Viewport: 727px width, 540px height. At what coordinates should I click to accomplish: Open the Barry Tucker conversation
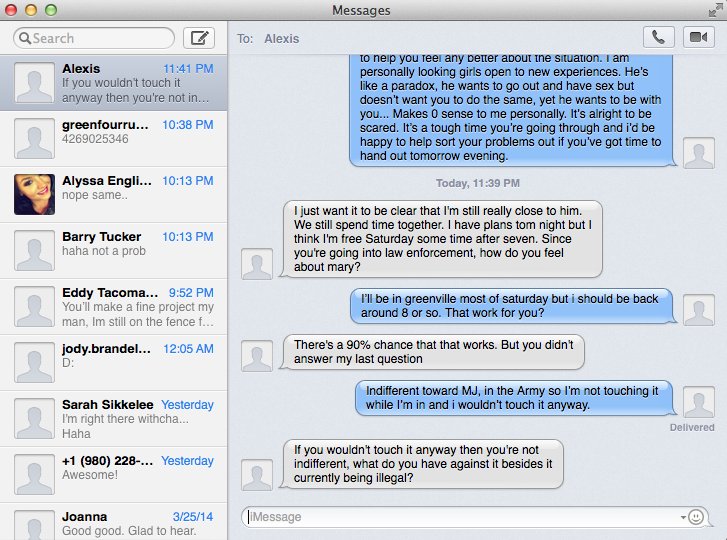pyautogui.click(x=114, y=250)
